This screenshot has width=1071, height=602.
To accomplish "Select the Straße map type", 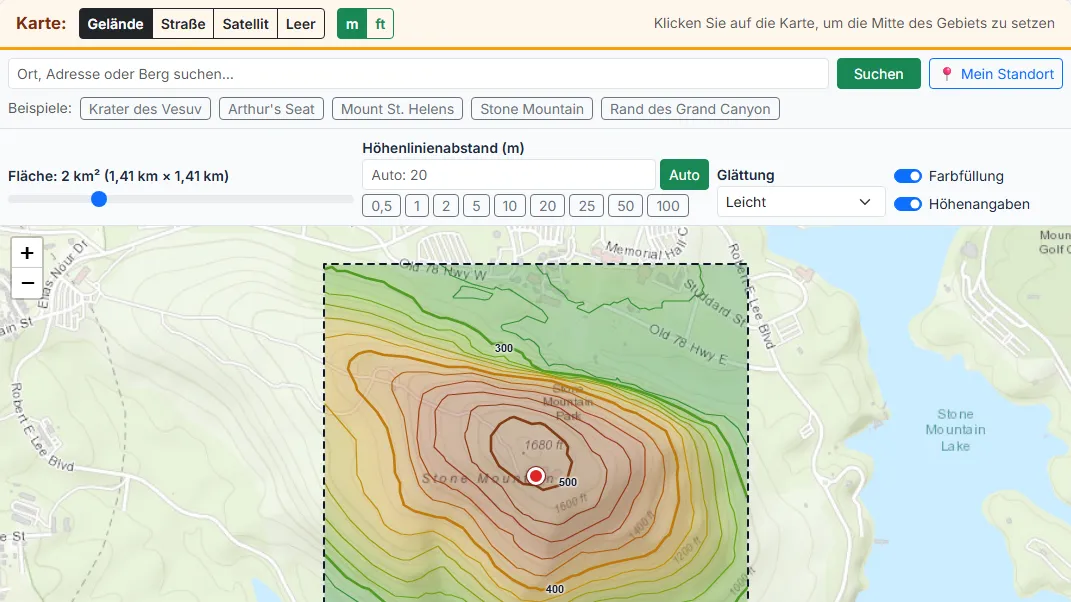I will click(x=183, y=24).
